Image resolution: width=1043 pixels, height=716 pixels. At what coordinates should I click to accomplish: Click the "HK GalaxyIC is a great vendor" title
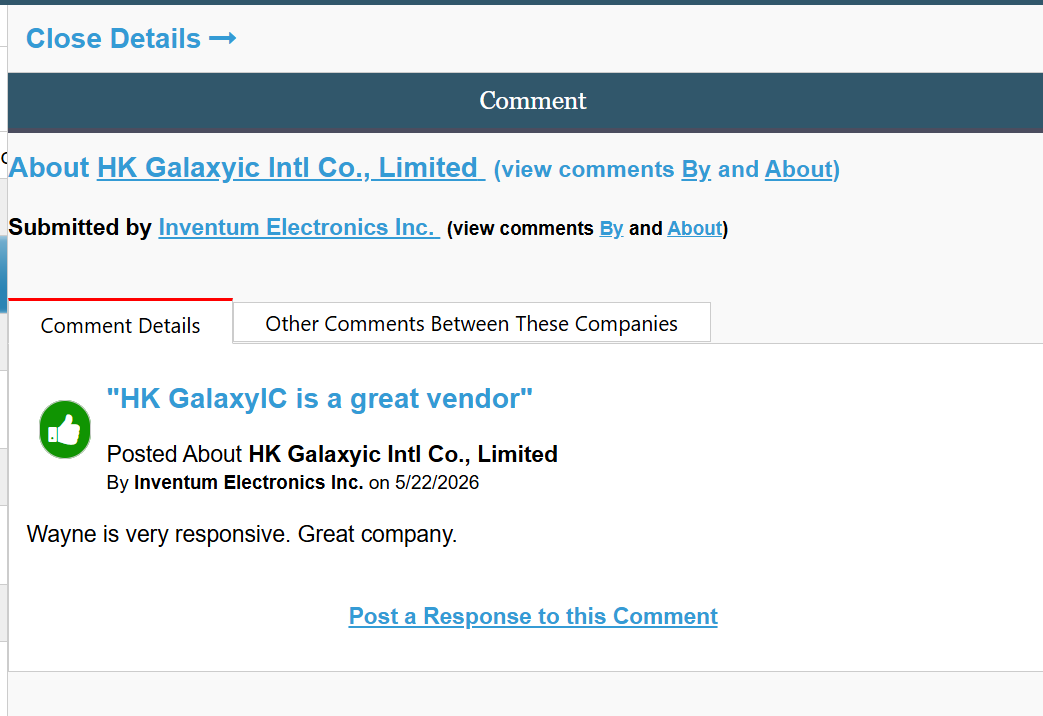tap(320, 399)
